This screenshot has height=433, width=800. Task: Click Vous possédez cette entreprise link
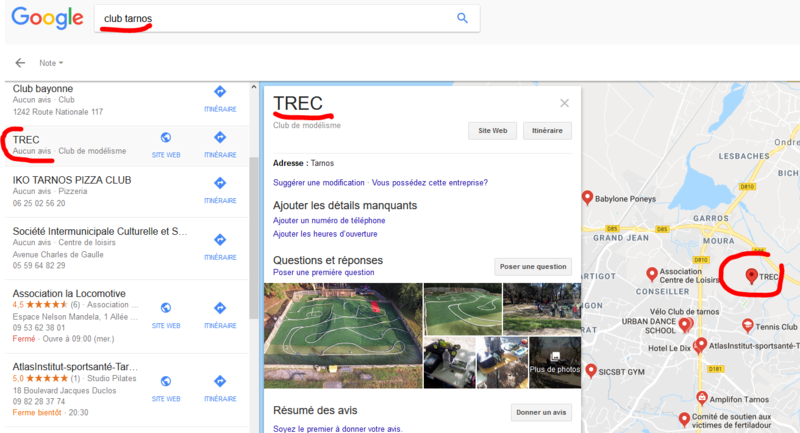click(430, 183)
